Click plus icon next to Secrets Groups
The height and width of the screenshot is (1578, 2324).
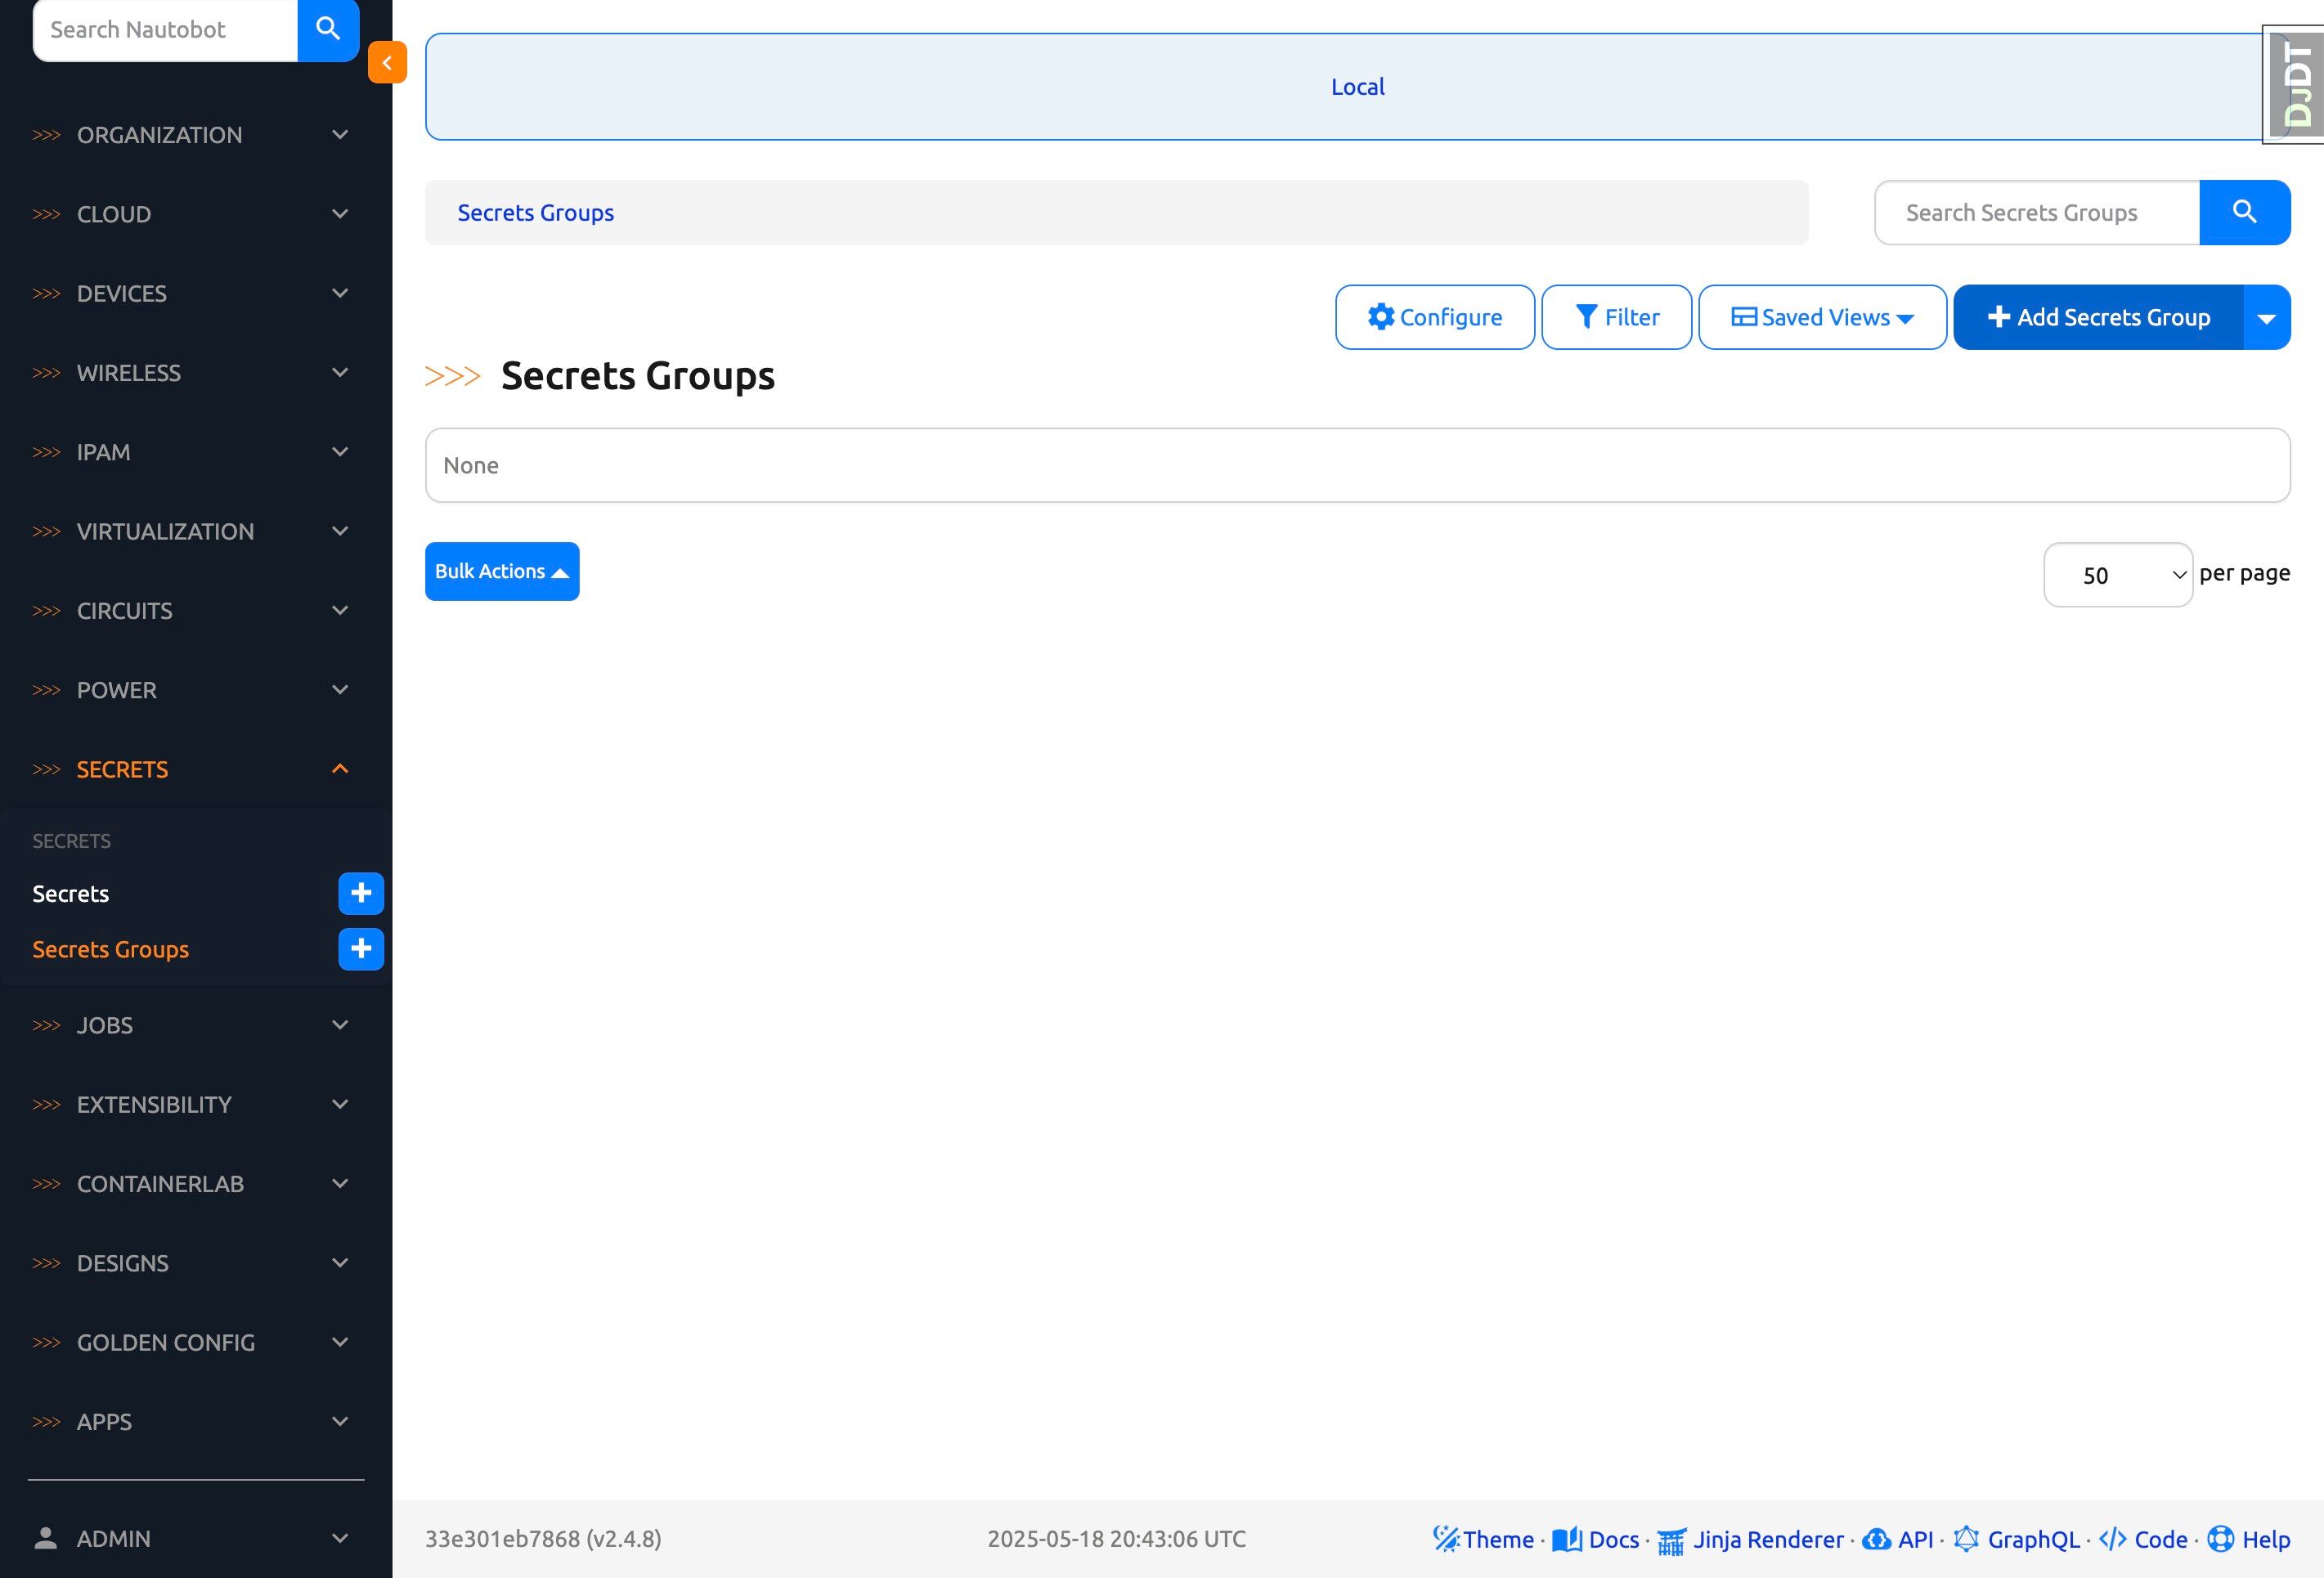tap(361, 949)
